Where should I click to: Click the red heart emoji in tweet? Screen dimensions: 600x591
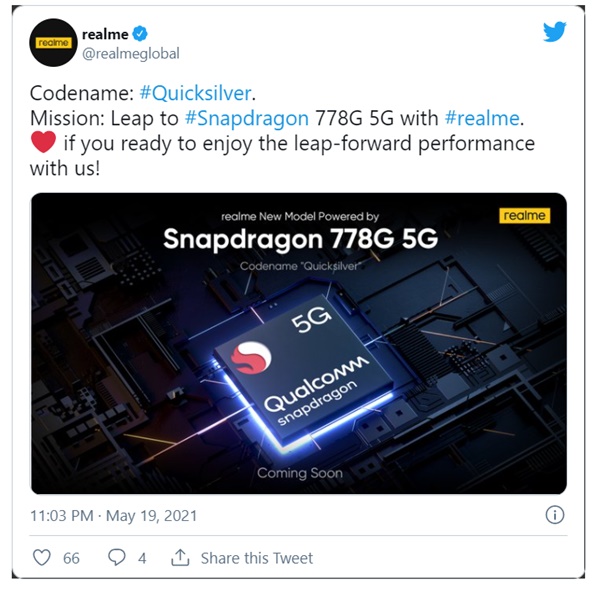pyautogui.click(x=43, y=142)
